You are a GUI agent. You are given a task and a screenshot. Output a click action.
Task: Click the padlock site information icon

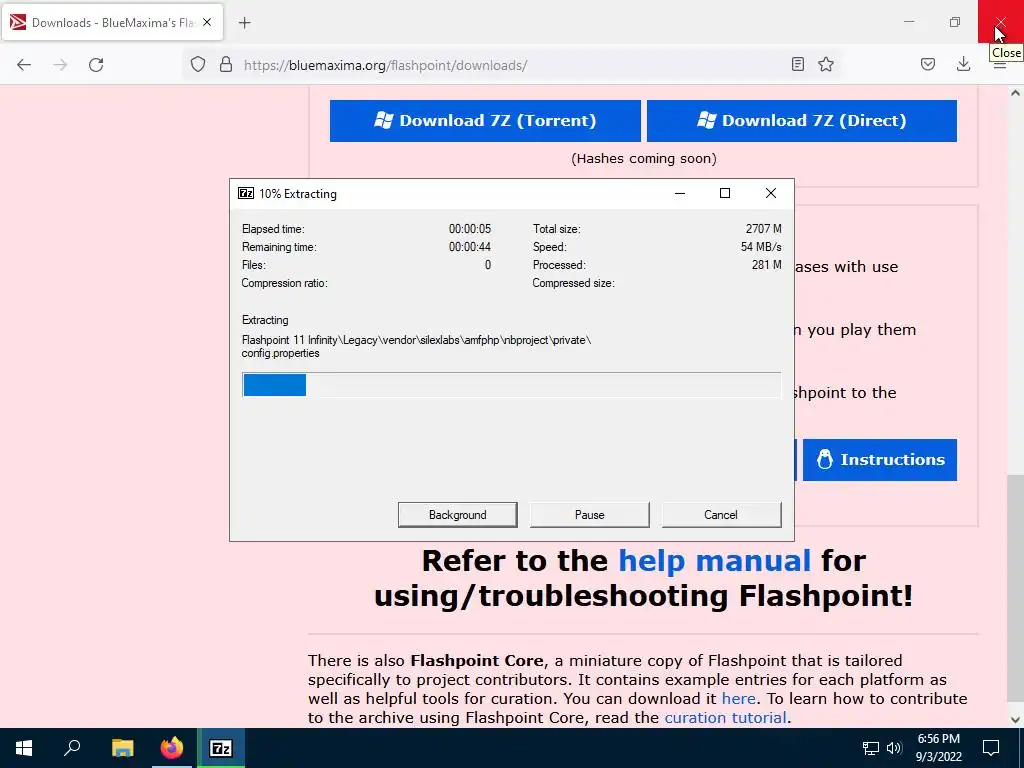pyautogui.click(x=226, y=65)
